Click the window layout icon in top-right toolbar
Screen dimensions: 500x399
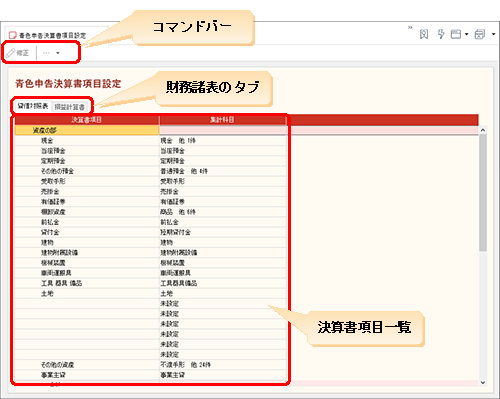pyautogui.click(x=456, y=34)
